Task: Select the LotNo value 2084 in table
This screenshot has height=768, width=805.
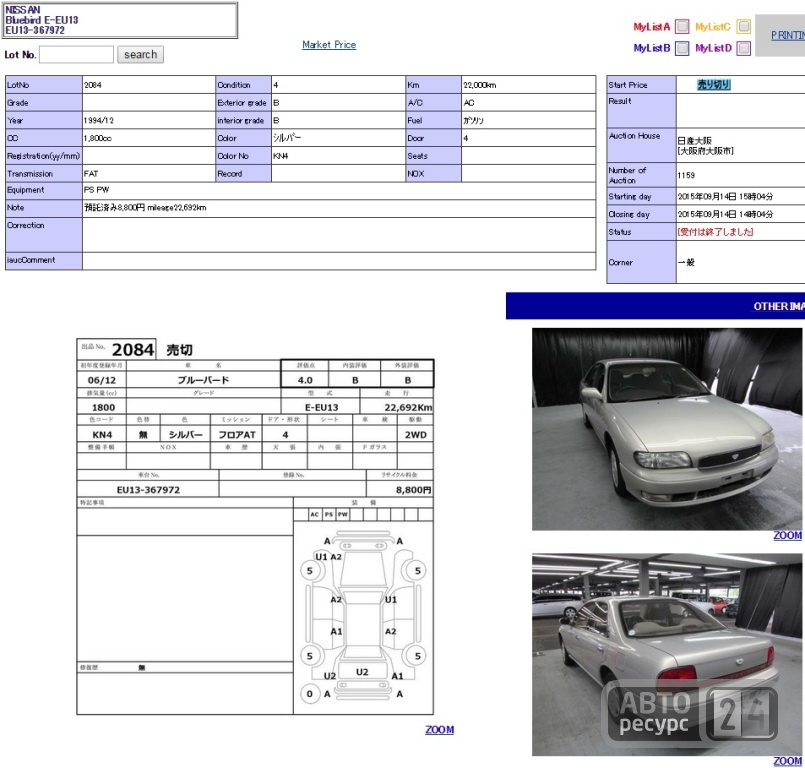Action: tap(93, 85)
